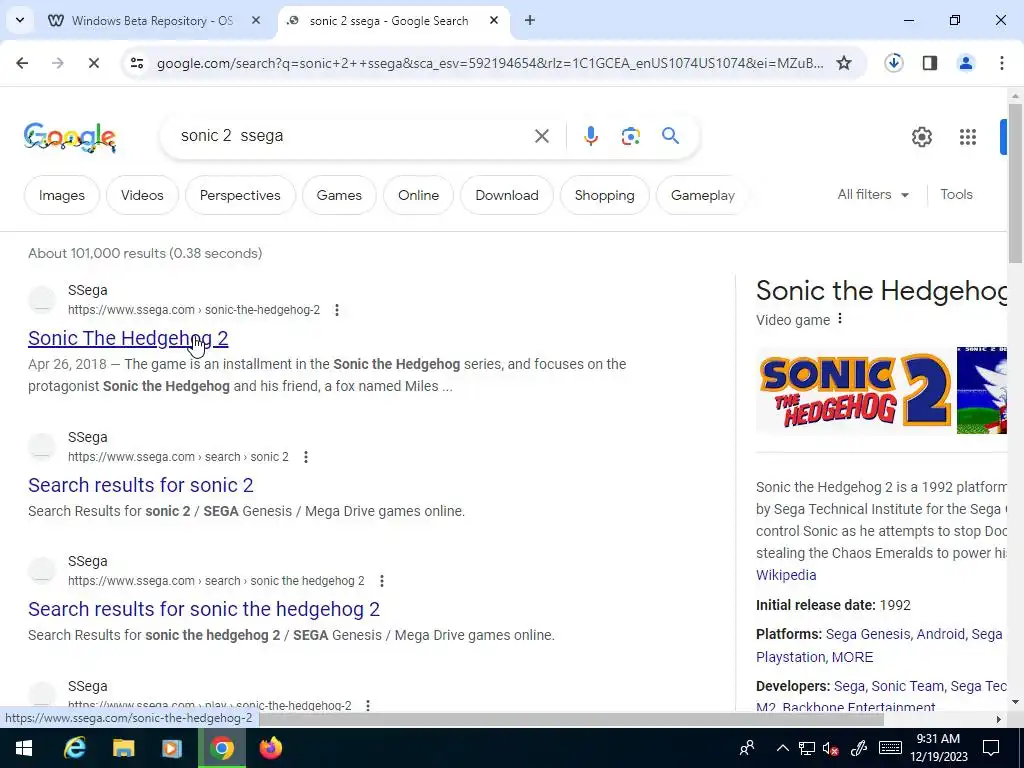Click the horizontal scrollbar right arrow
The width and height of the screenshot is (1024, 768).
click(999, 719)
